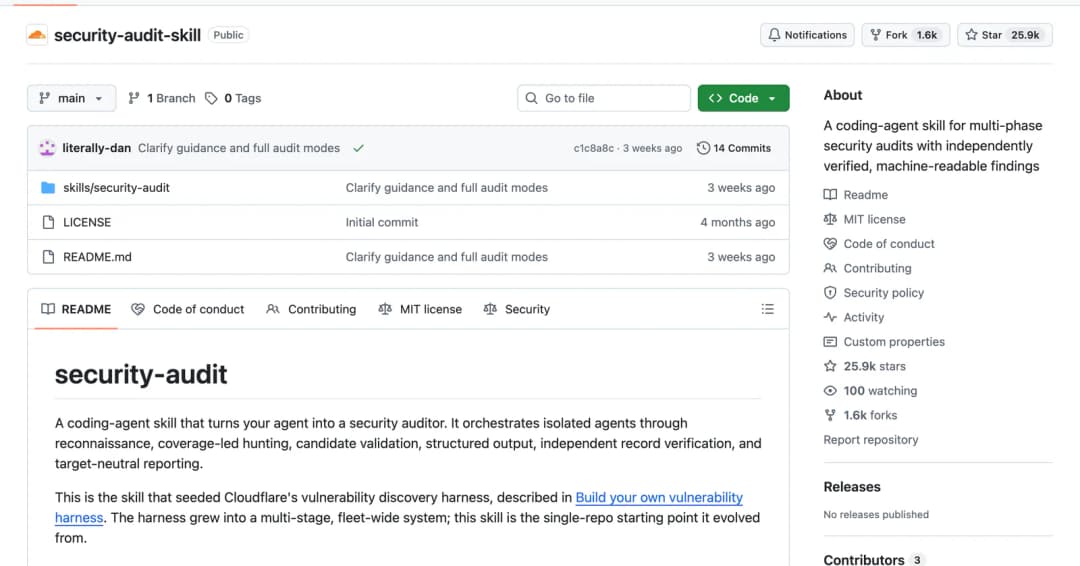Open skills/security-audit row commit message
Screen dimensions: 1080x566
tap(446, 188)
